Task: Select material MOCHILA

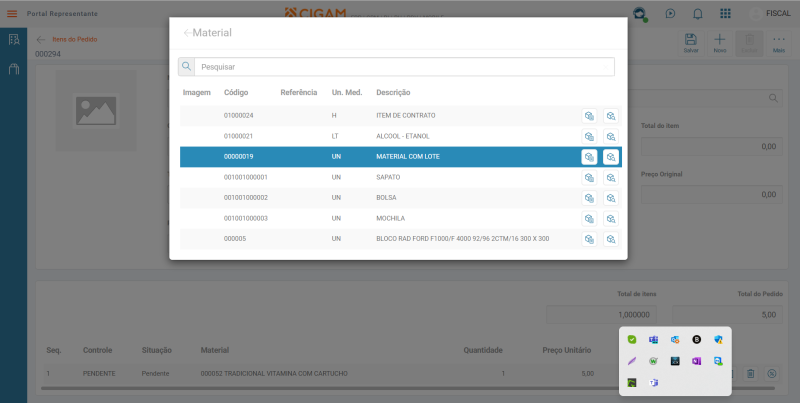Action: click(x=401, y=219)
